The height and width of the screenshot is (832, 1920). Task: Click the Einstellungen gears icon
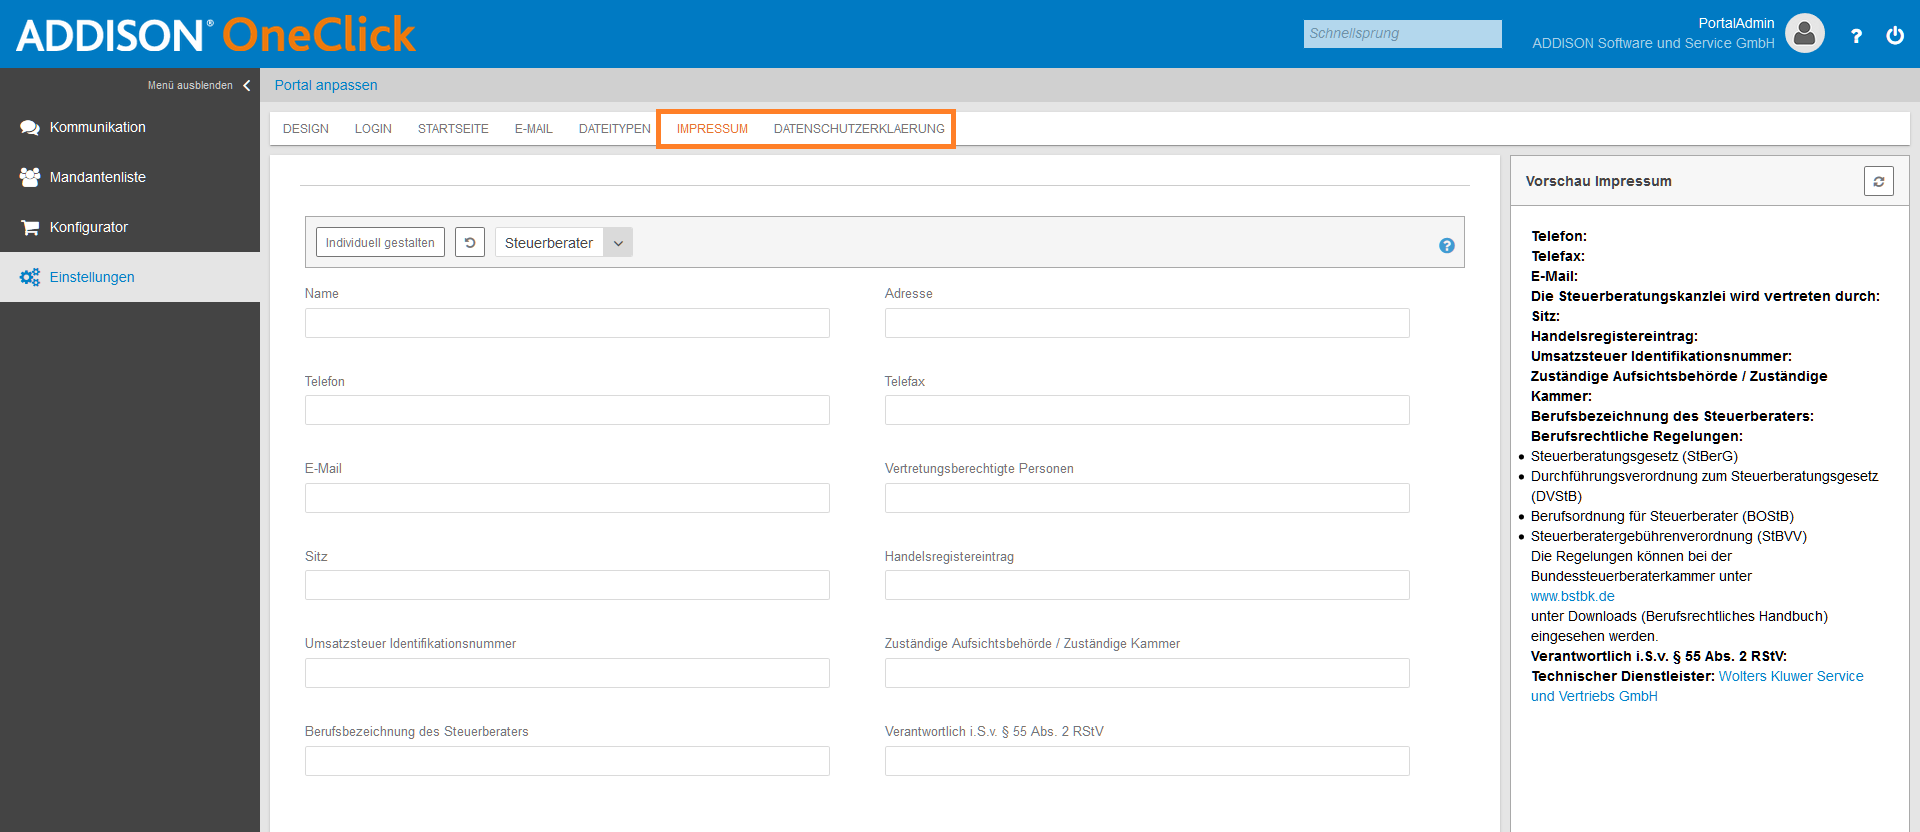(30, 277)
